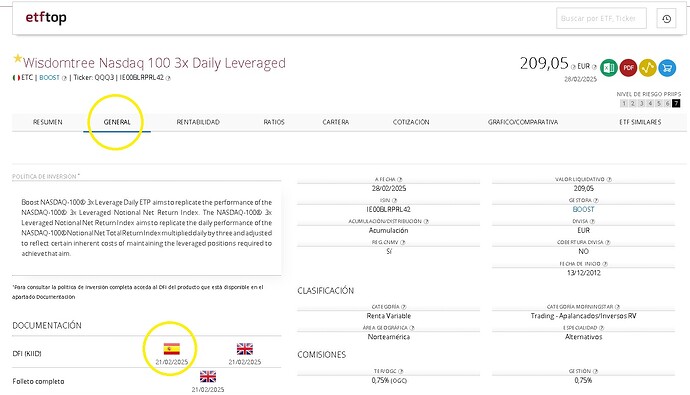Switch to the RESUMEN tab
Image resolution: width=690 pixels, height=395 pixels.
(x=48, y=122)
